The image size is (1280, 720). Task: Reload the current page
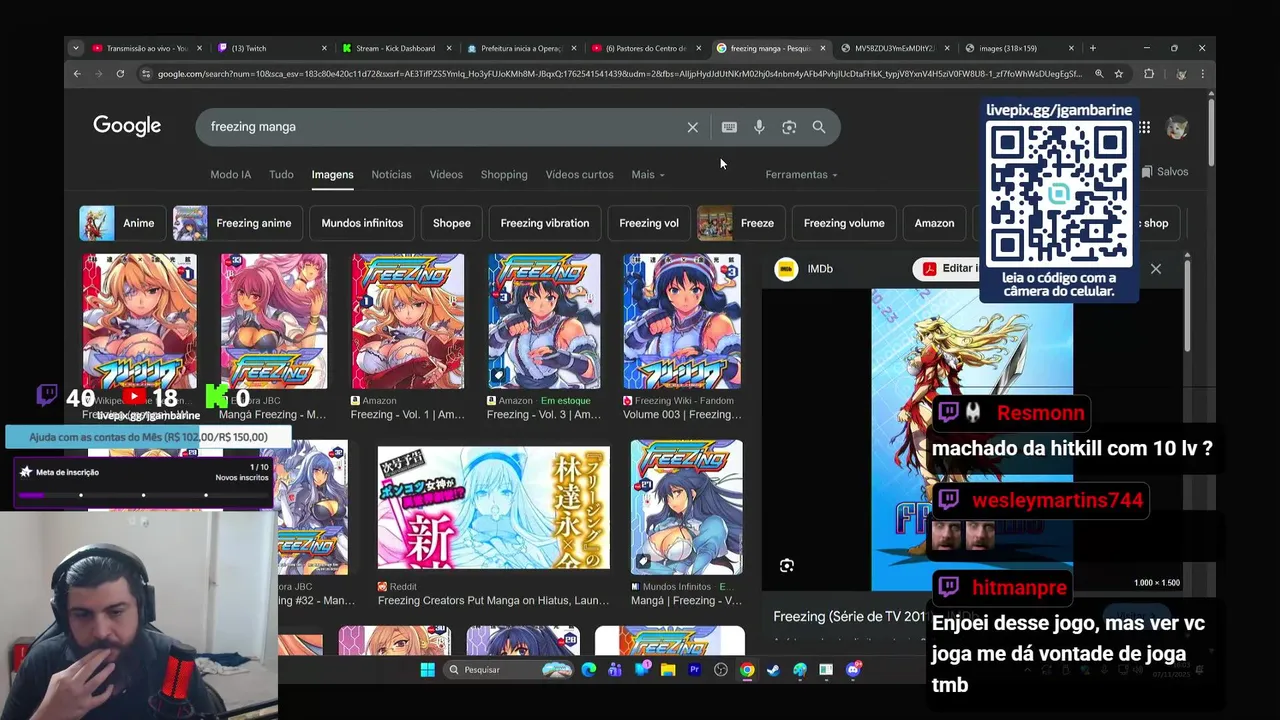[x=120, y=74]
